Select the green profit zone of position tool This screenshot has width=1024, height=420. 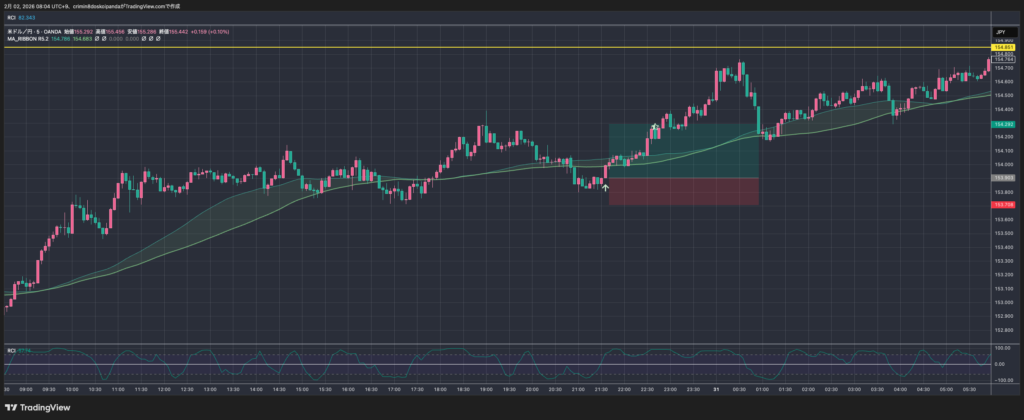coord(683,150)
